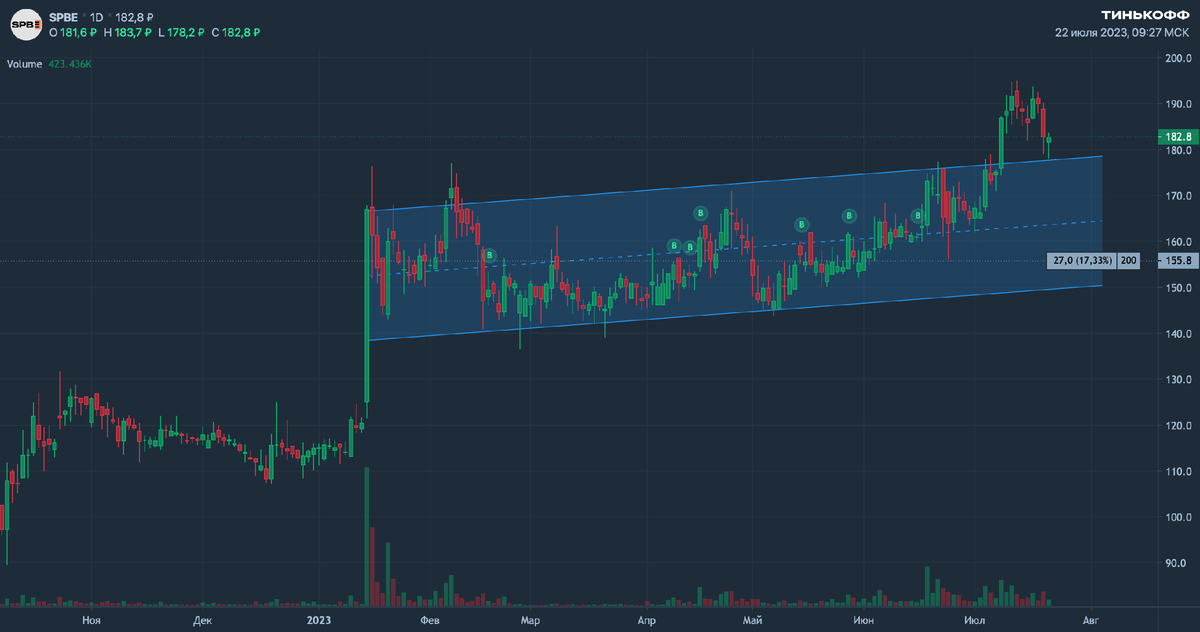This screenshot has width=1200, height=632.
Task: Click the 182,8 ₽ price beside the ticker
Action: (x=136, y=17)
